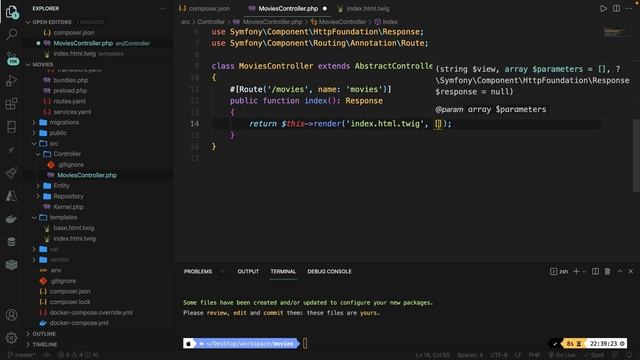
Task: Click the PHP language mode in status bar
Action: tap(535, 355)
